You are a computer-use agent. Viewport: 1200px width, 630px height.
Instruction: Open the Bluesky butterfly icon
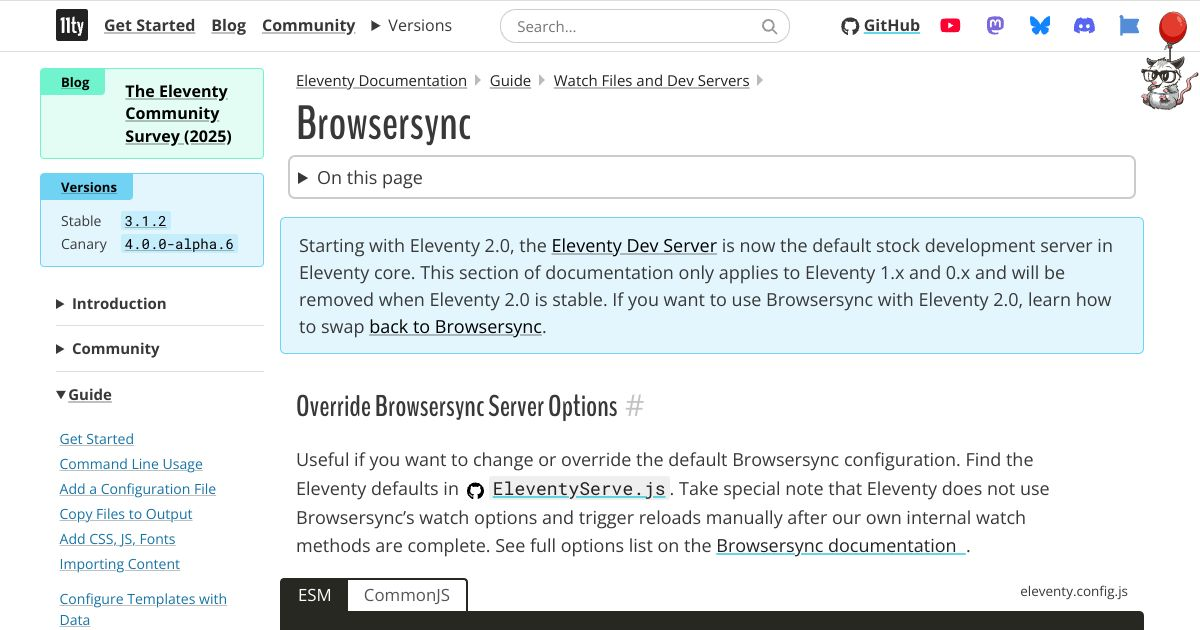coord(1040,26)
